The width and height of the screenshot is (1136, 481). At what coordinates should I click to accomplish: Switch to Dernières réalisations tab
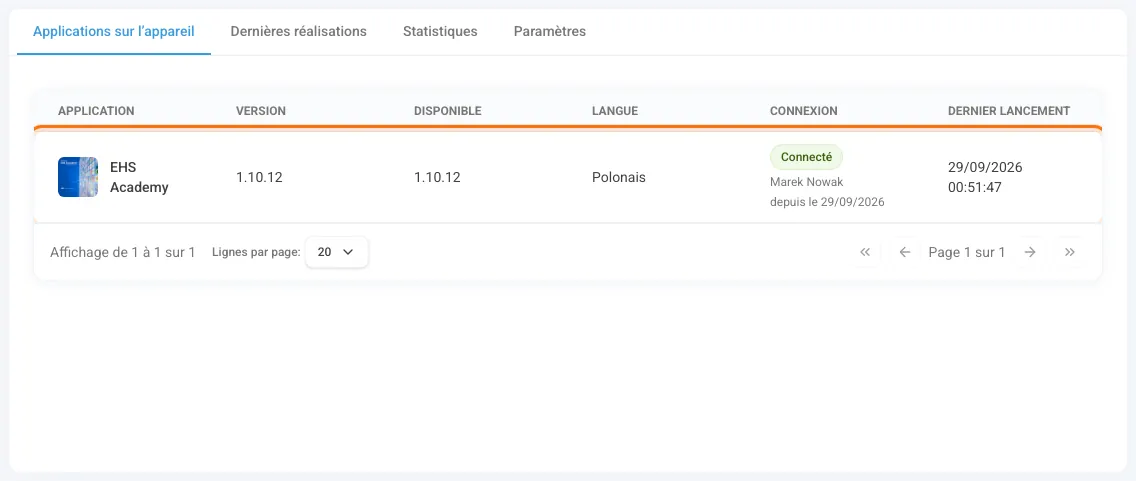click(x=298, y=31)
